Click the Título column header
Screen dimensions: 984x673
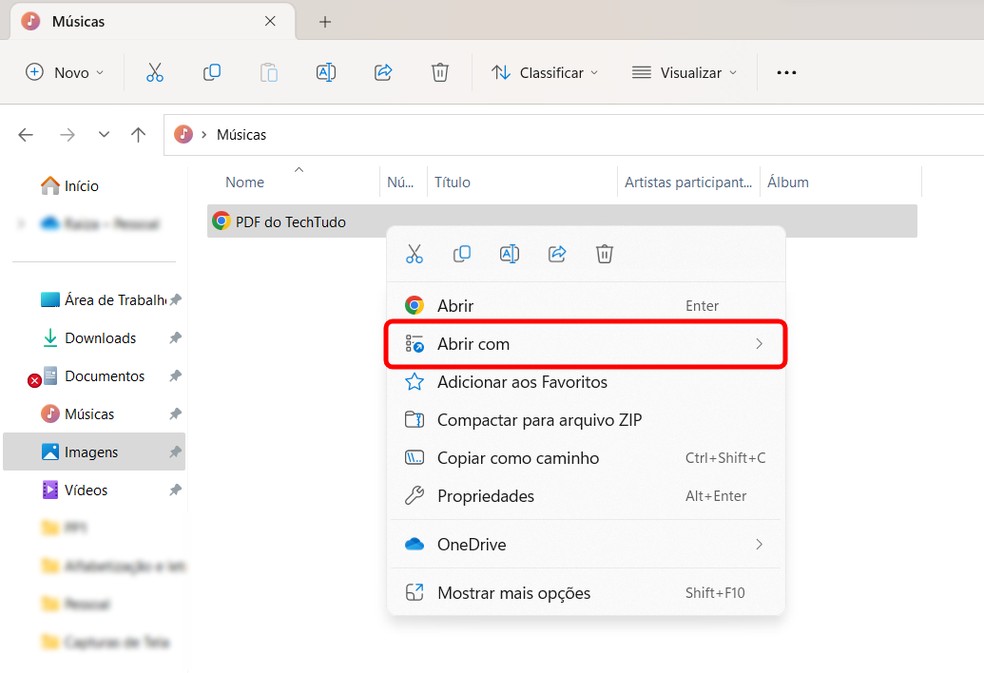(x=452, y=182)
